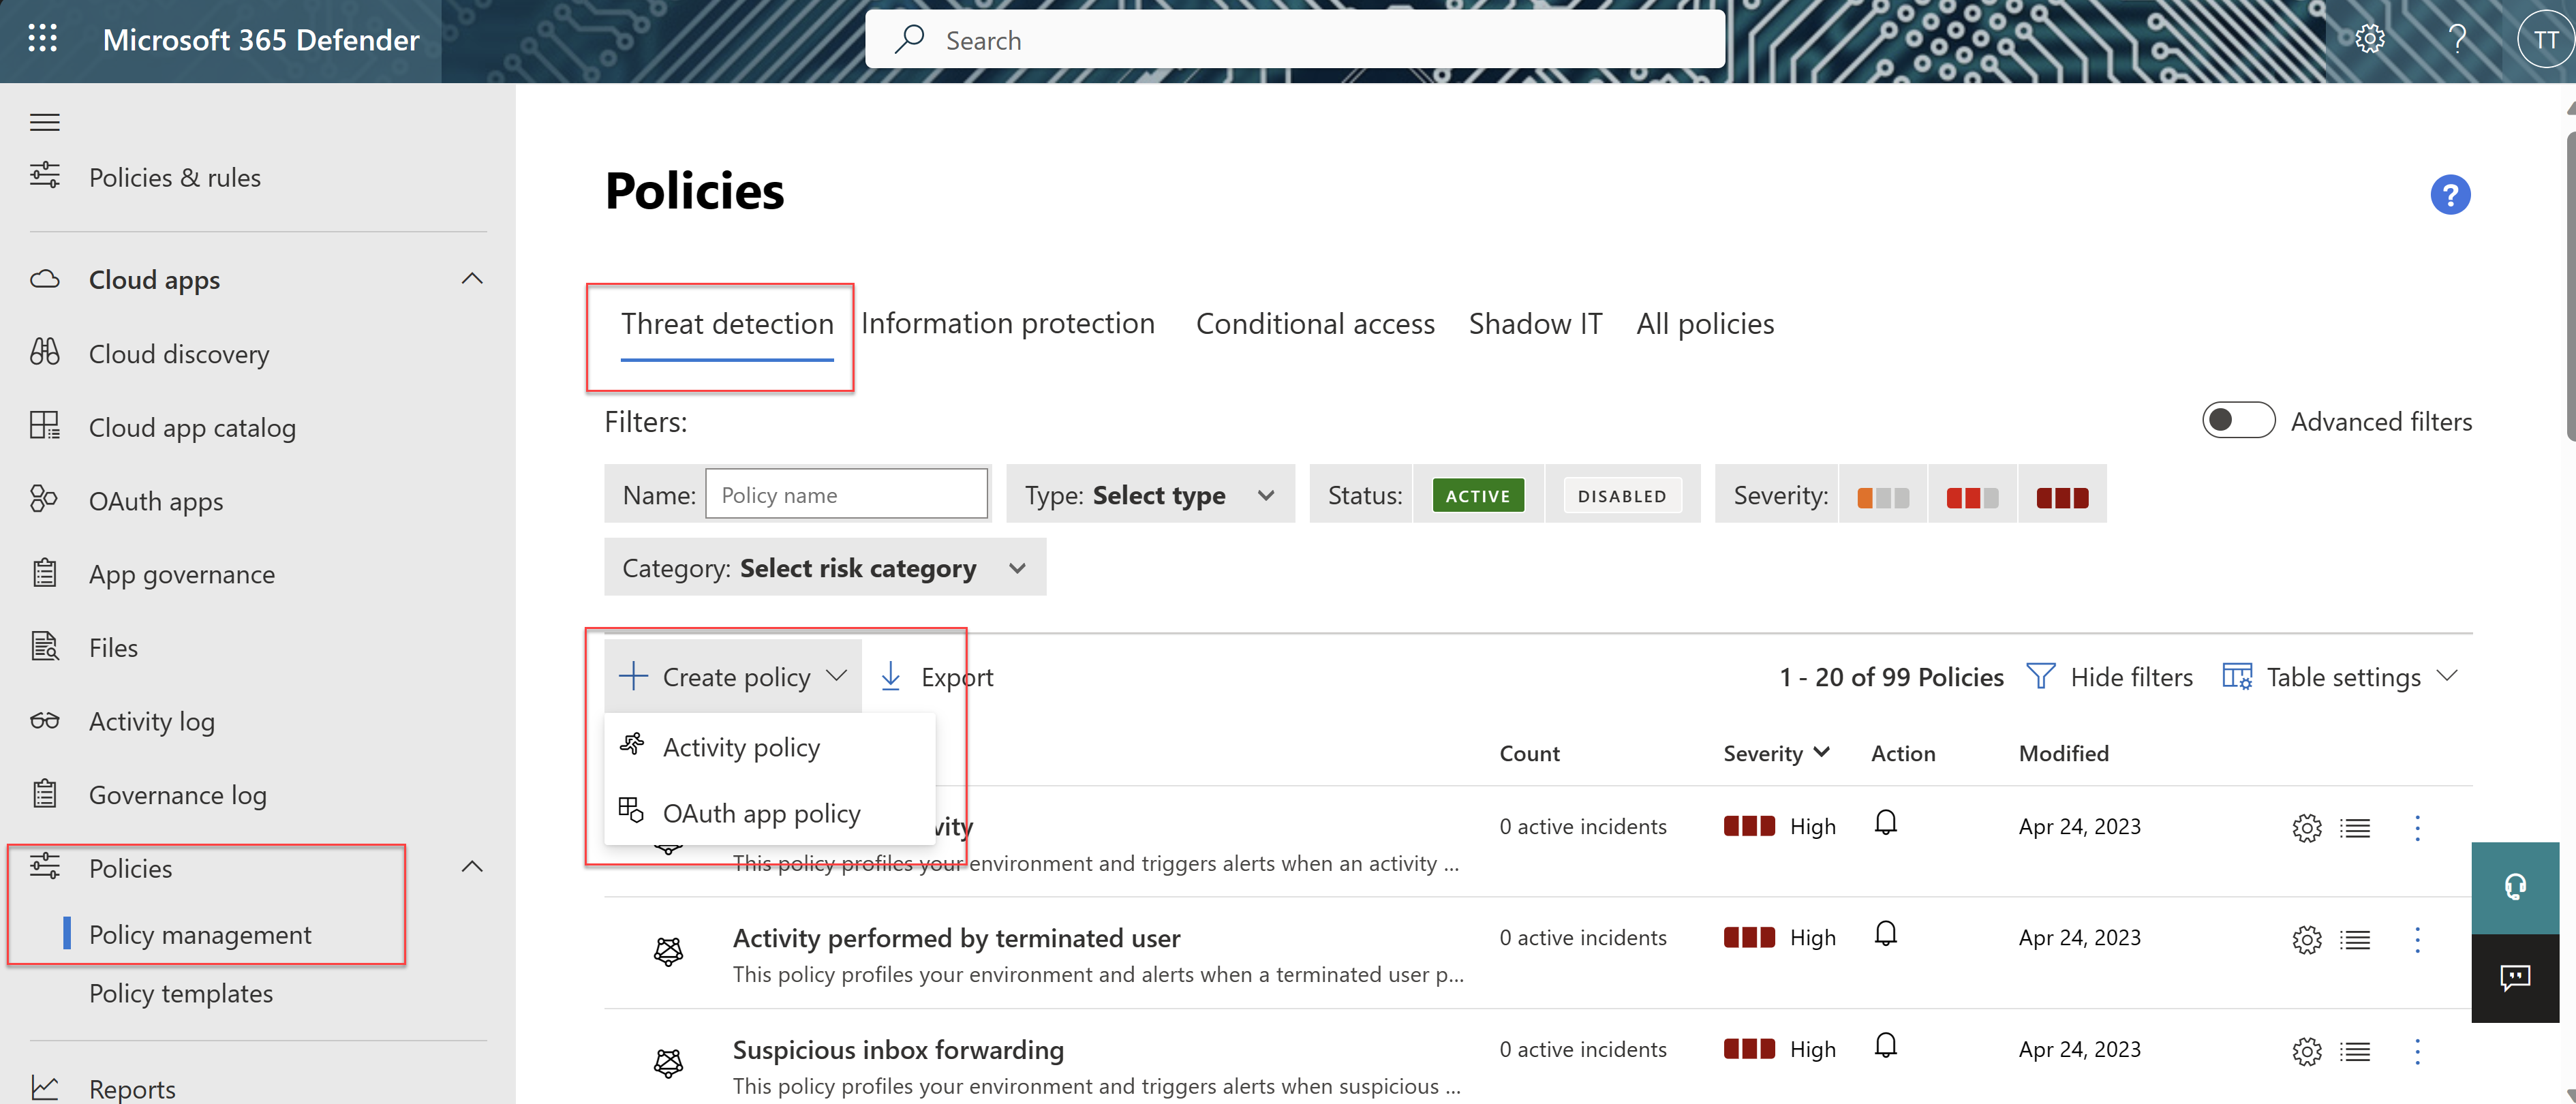
Task: Switch to the Shadow IT tab
Action: click(1536, 322)
